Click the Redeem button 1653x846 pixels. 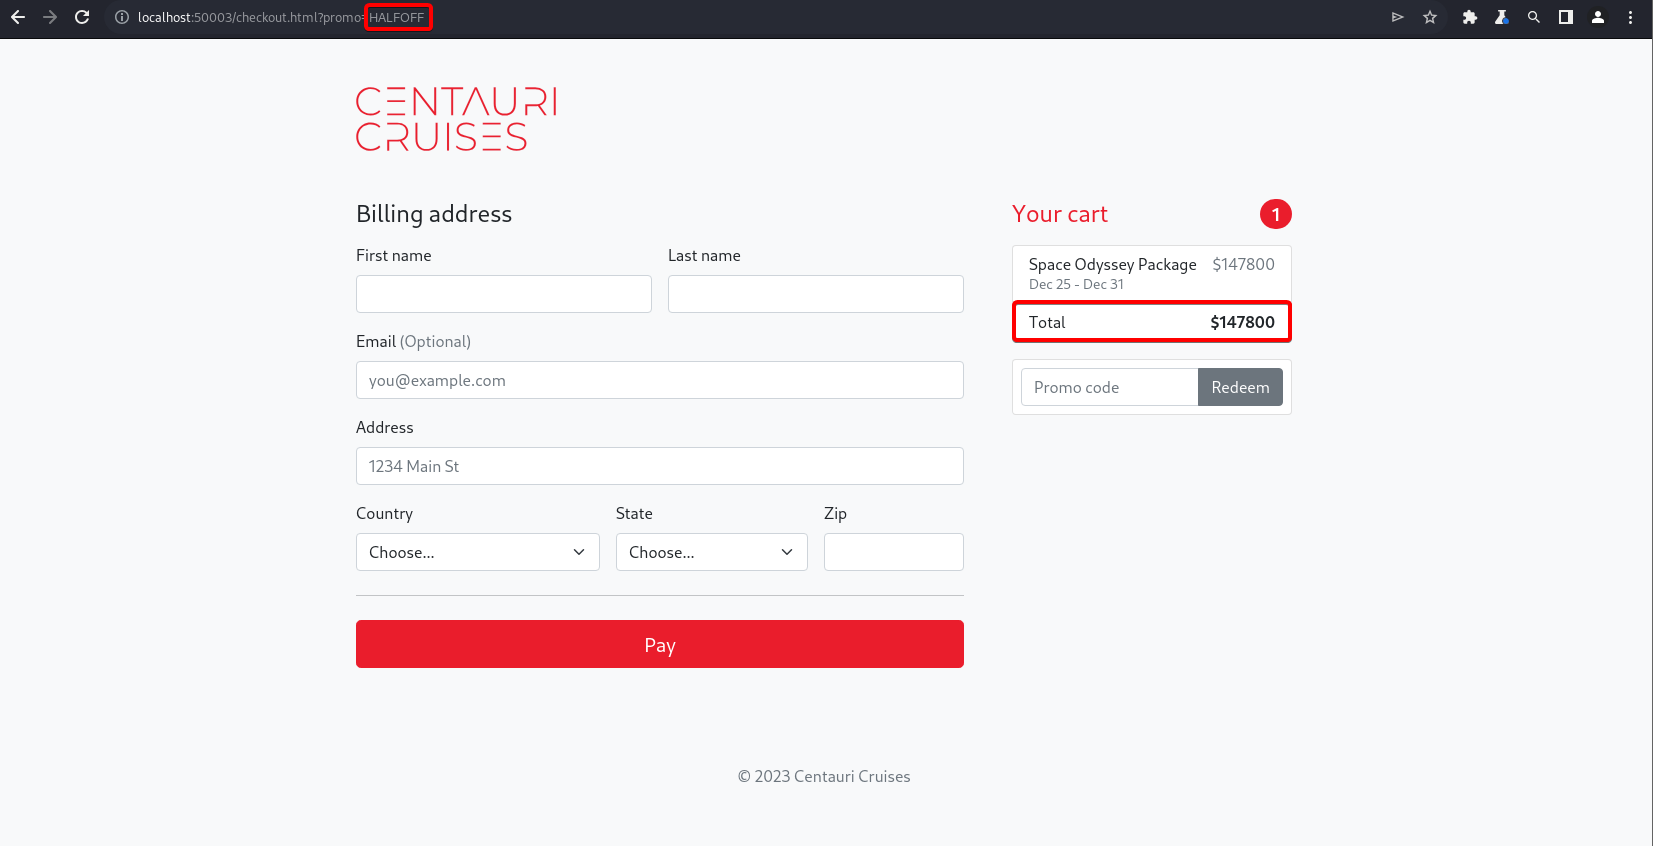click(x=1239, y=387)
